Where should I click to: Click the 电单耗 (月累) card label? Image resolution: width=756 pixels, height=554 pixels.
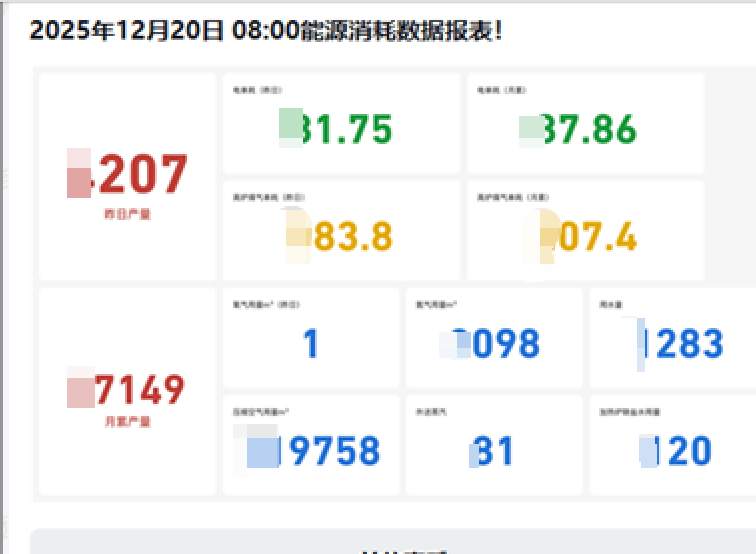[502, 90]
